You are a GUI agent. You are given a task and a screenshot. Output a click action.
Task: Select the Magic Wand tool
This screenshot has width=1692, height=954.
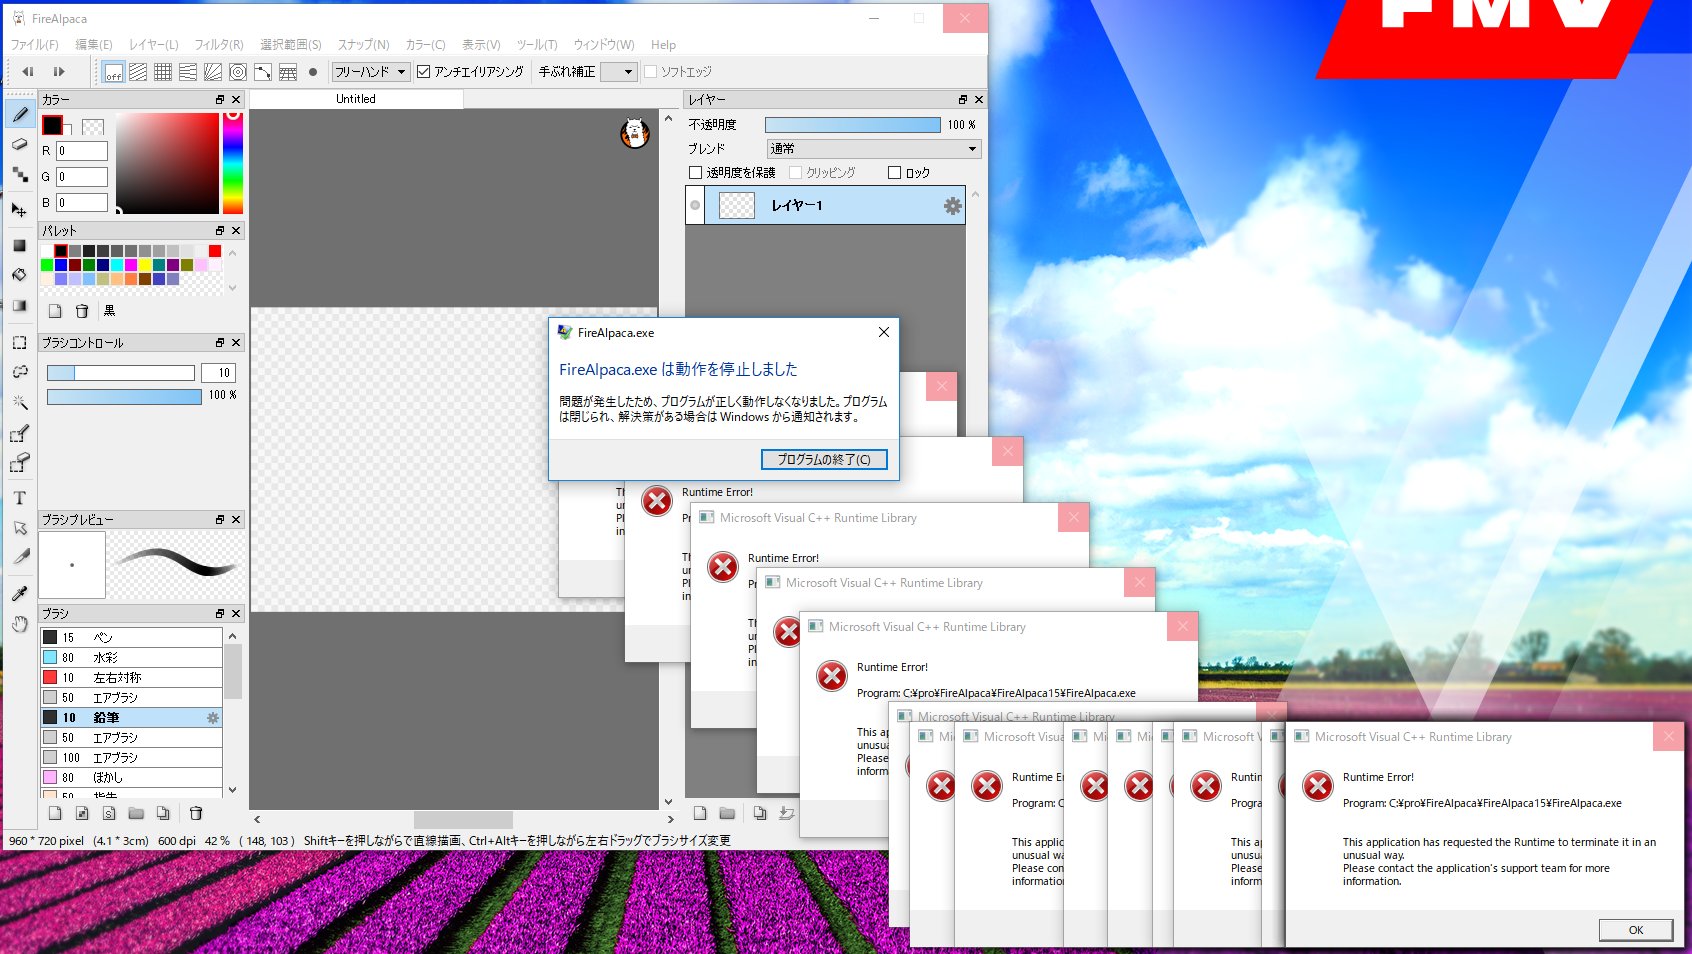pos(19,402)
